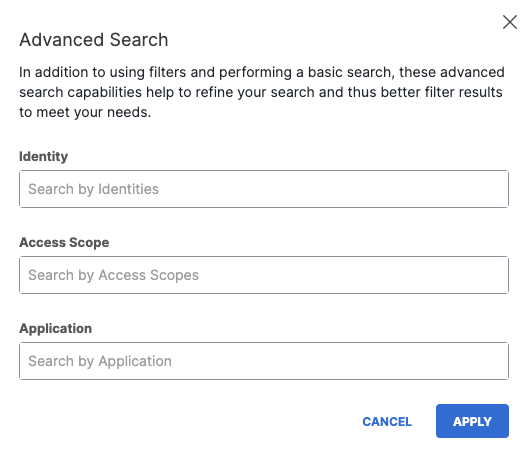Choose the CANCEL text button
This screenshot has width=531, height=455.
tap(387, 422)
